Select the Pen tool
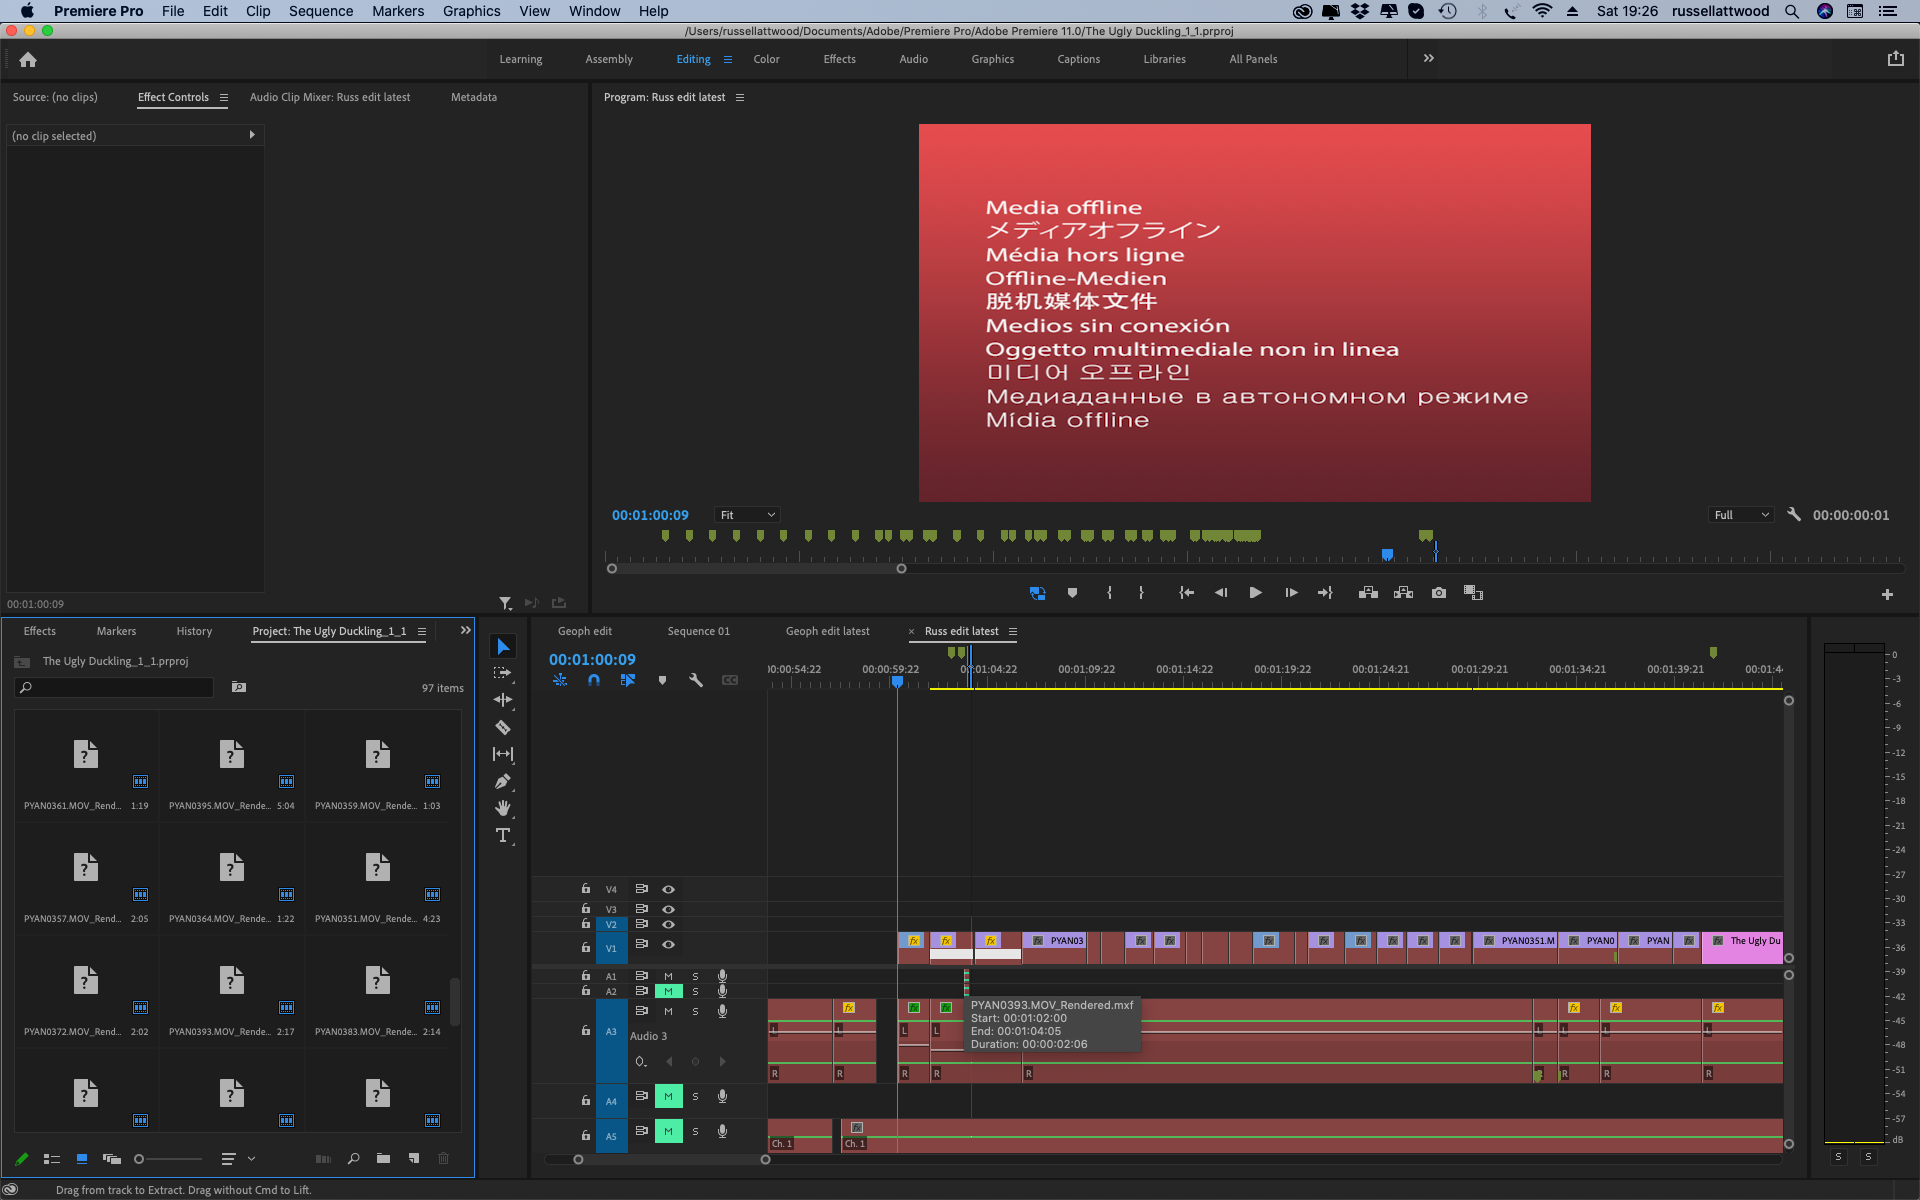The image size is (1920, 1200). click(x=503, y=781)
